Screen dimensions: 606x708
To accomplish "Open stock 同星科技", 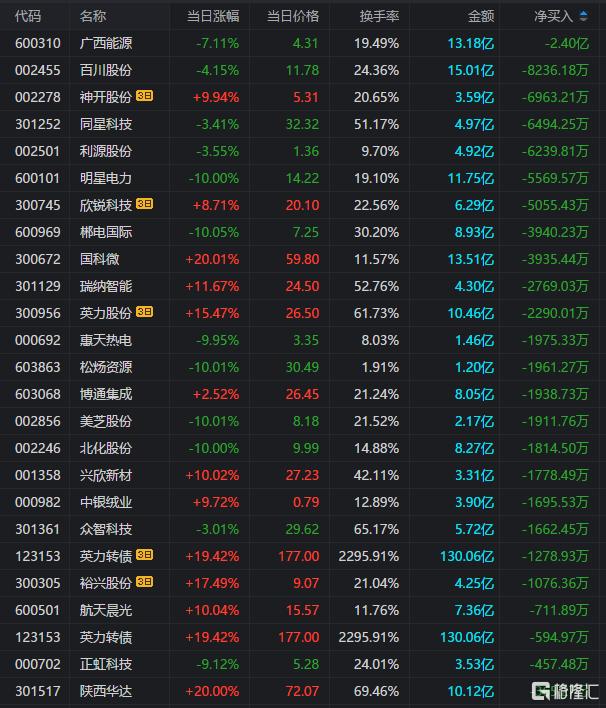I will (106, 124).
